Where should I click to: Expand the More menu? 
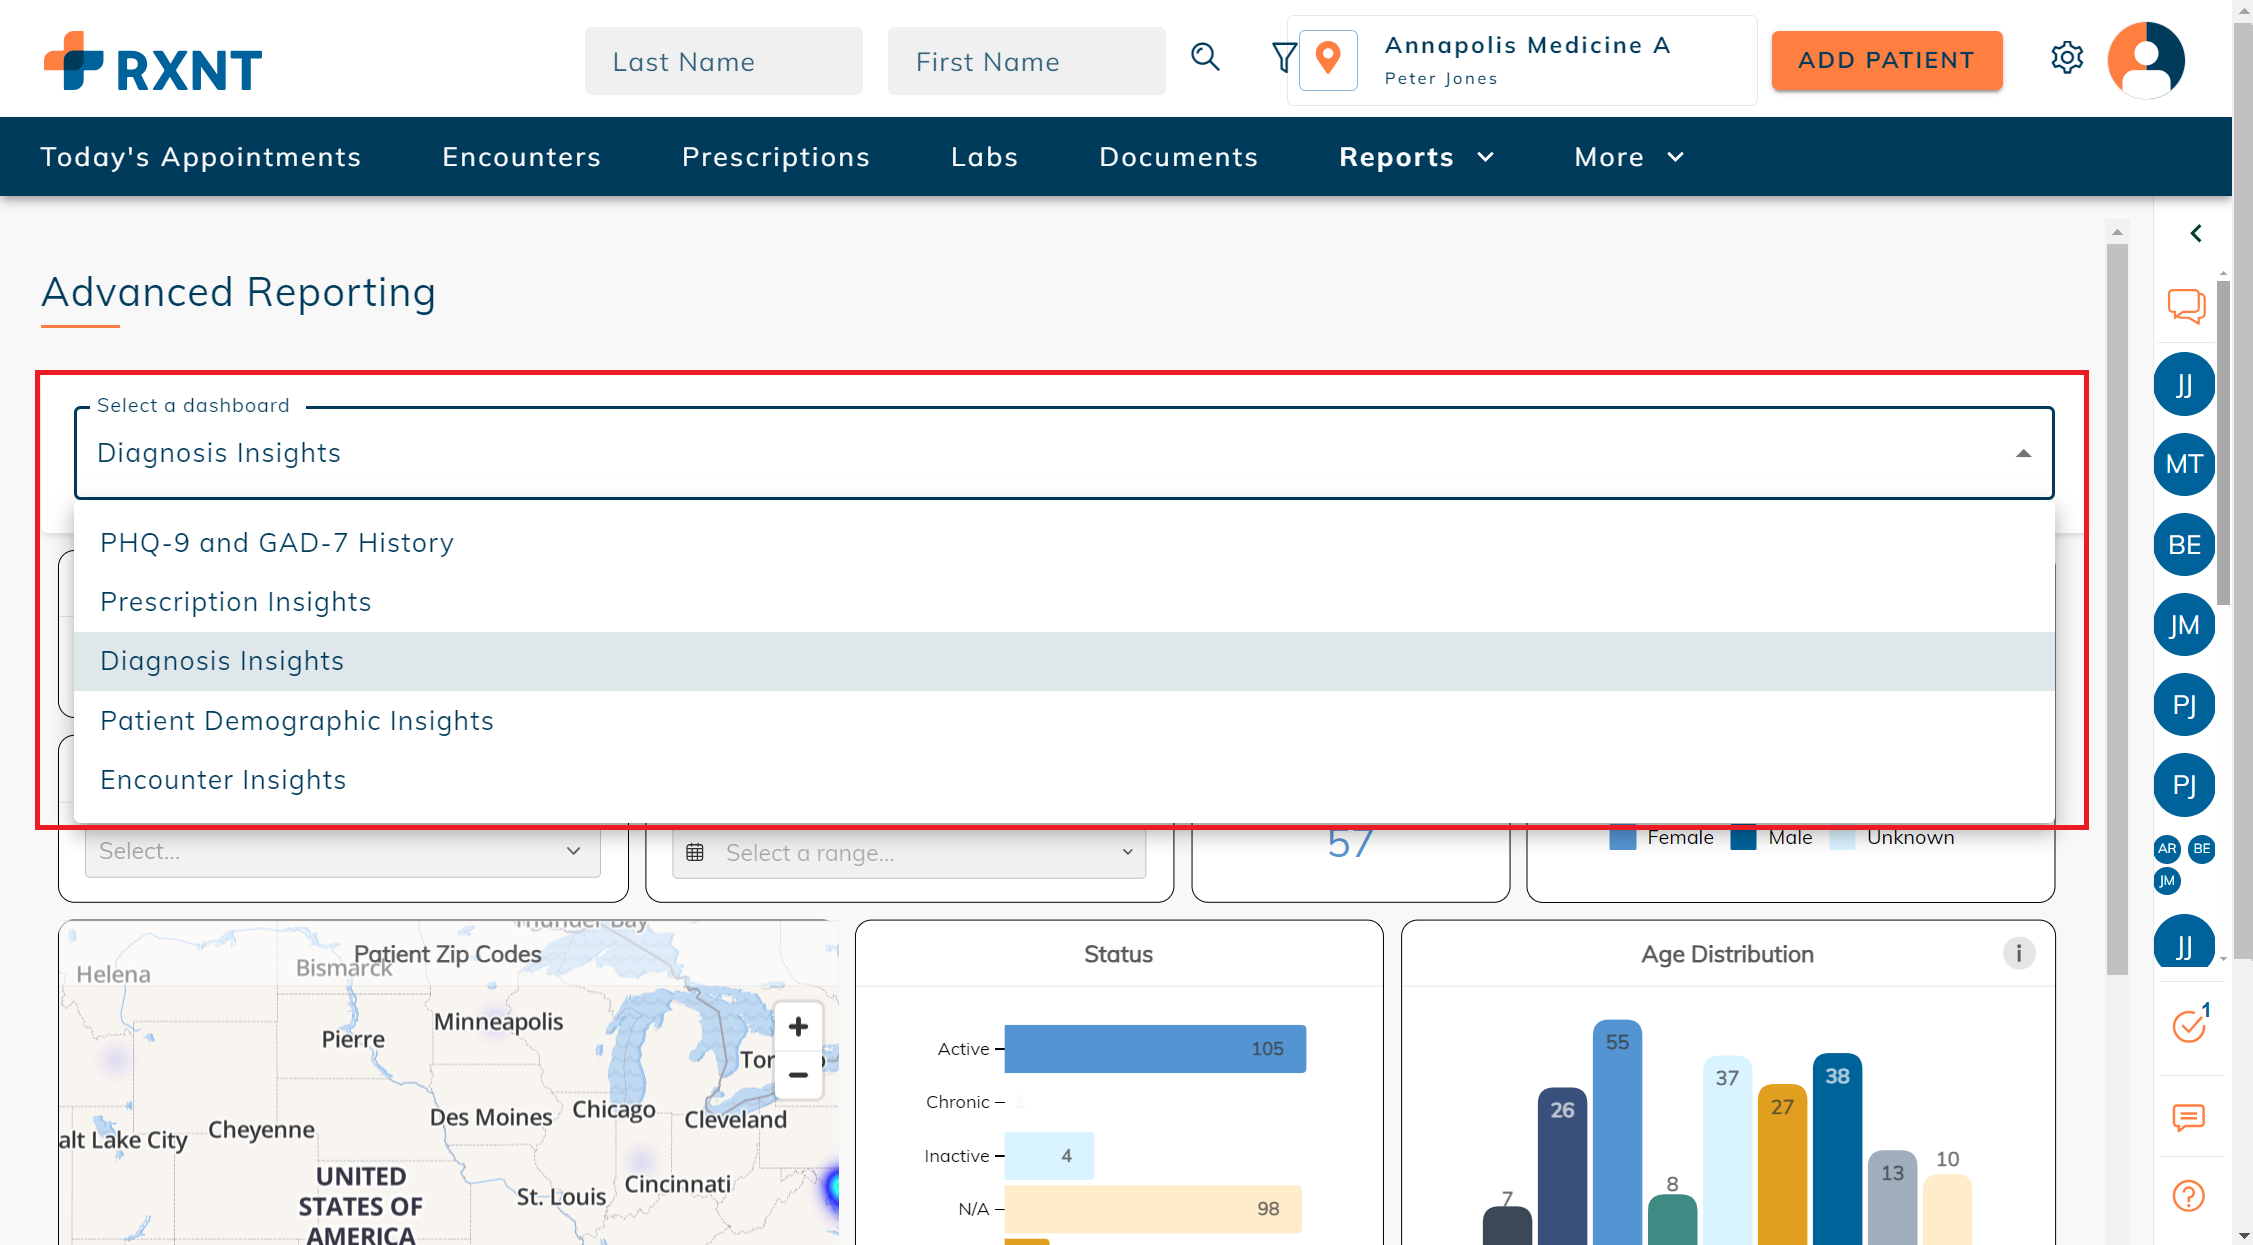[x=1629, y=157]
